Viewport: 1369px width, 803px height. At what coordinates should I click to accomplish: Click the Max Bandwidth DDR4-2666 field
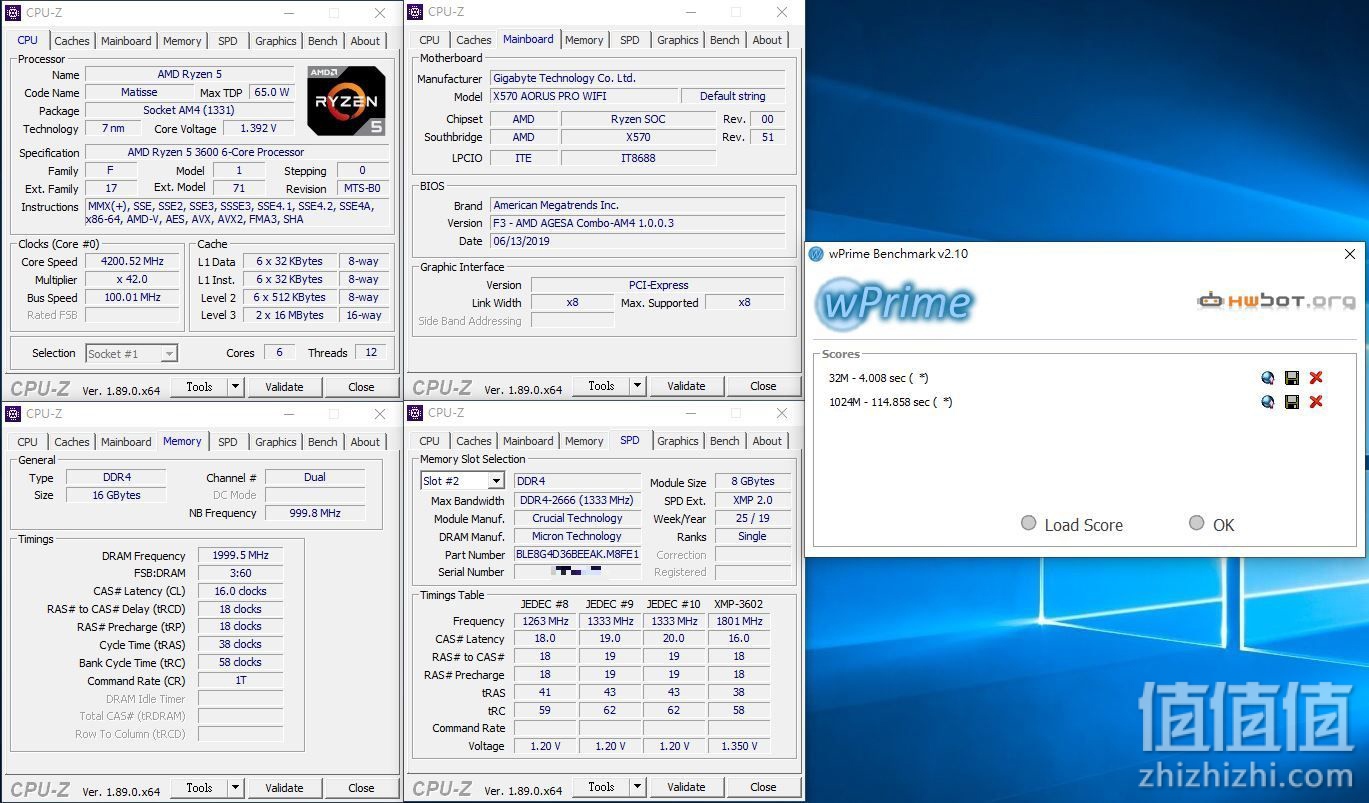coord(577,500)
